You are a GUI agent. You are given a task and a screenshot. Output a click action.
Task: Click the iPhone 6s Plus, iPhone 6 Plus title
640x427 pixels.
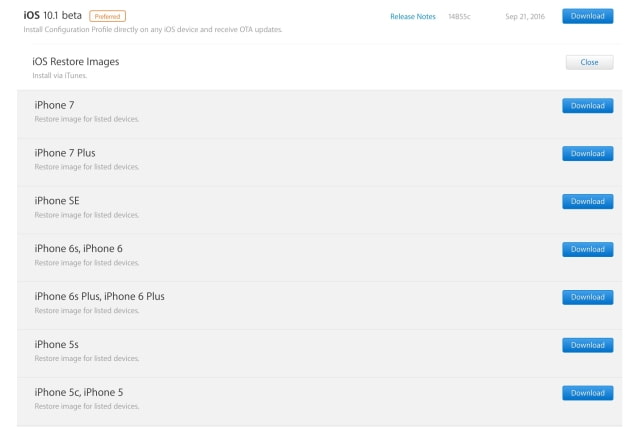pos(100,296)
